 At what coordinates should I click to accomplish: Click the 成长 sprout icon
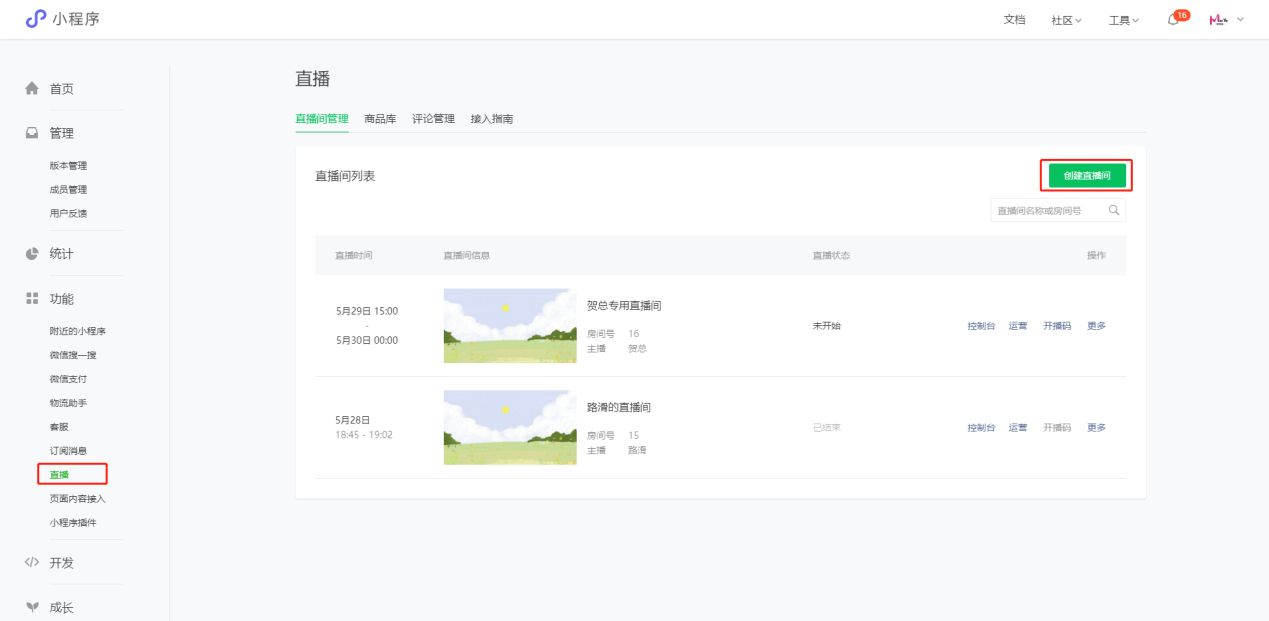32,607
